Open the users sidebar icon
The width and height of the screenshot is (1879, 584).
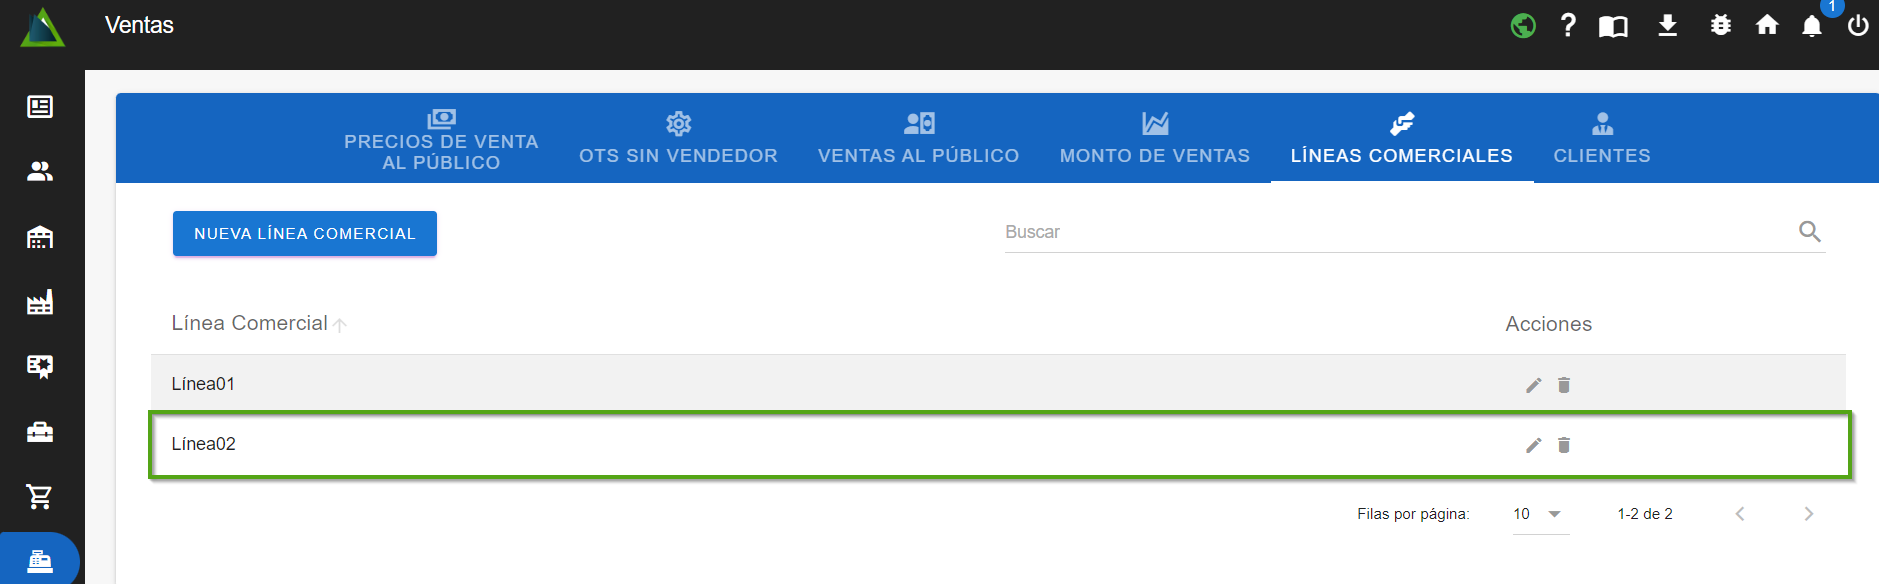(x=40, y=171)
